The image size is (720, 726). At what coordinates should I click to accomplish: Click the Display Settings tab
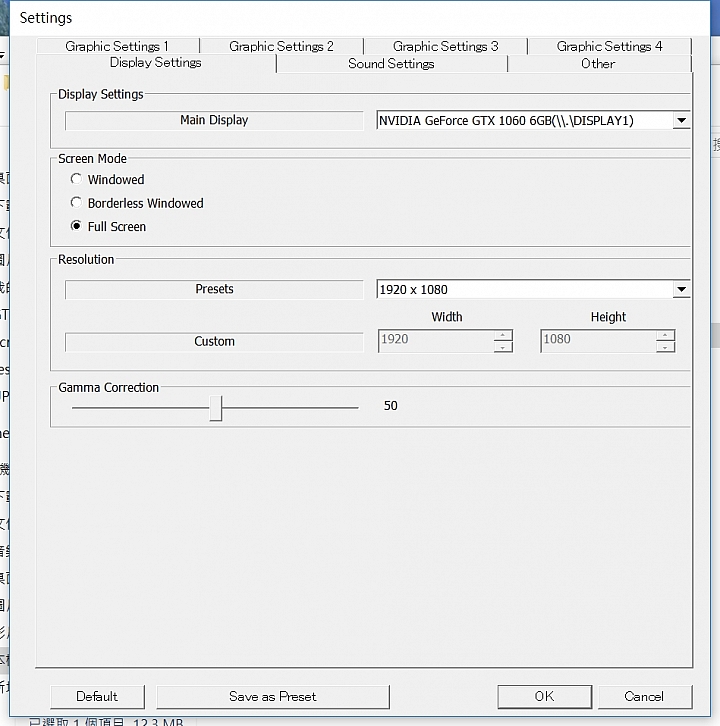click(156, 63)
